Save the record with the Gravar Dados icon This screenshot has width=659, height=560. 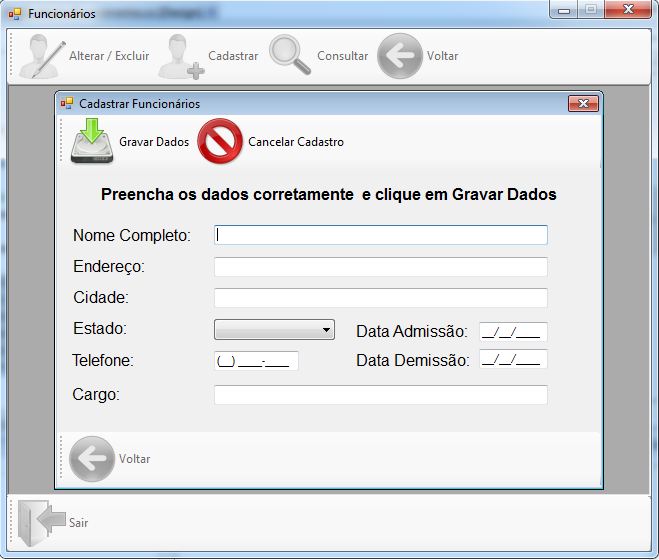pyautogui.click(x=92, y=142)
